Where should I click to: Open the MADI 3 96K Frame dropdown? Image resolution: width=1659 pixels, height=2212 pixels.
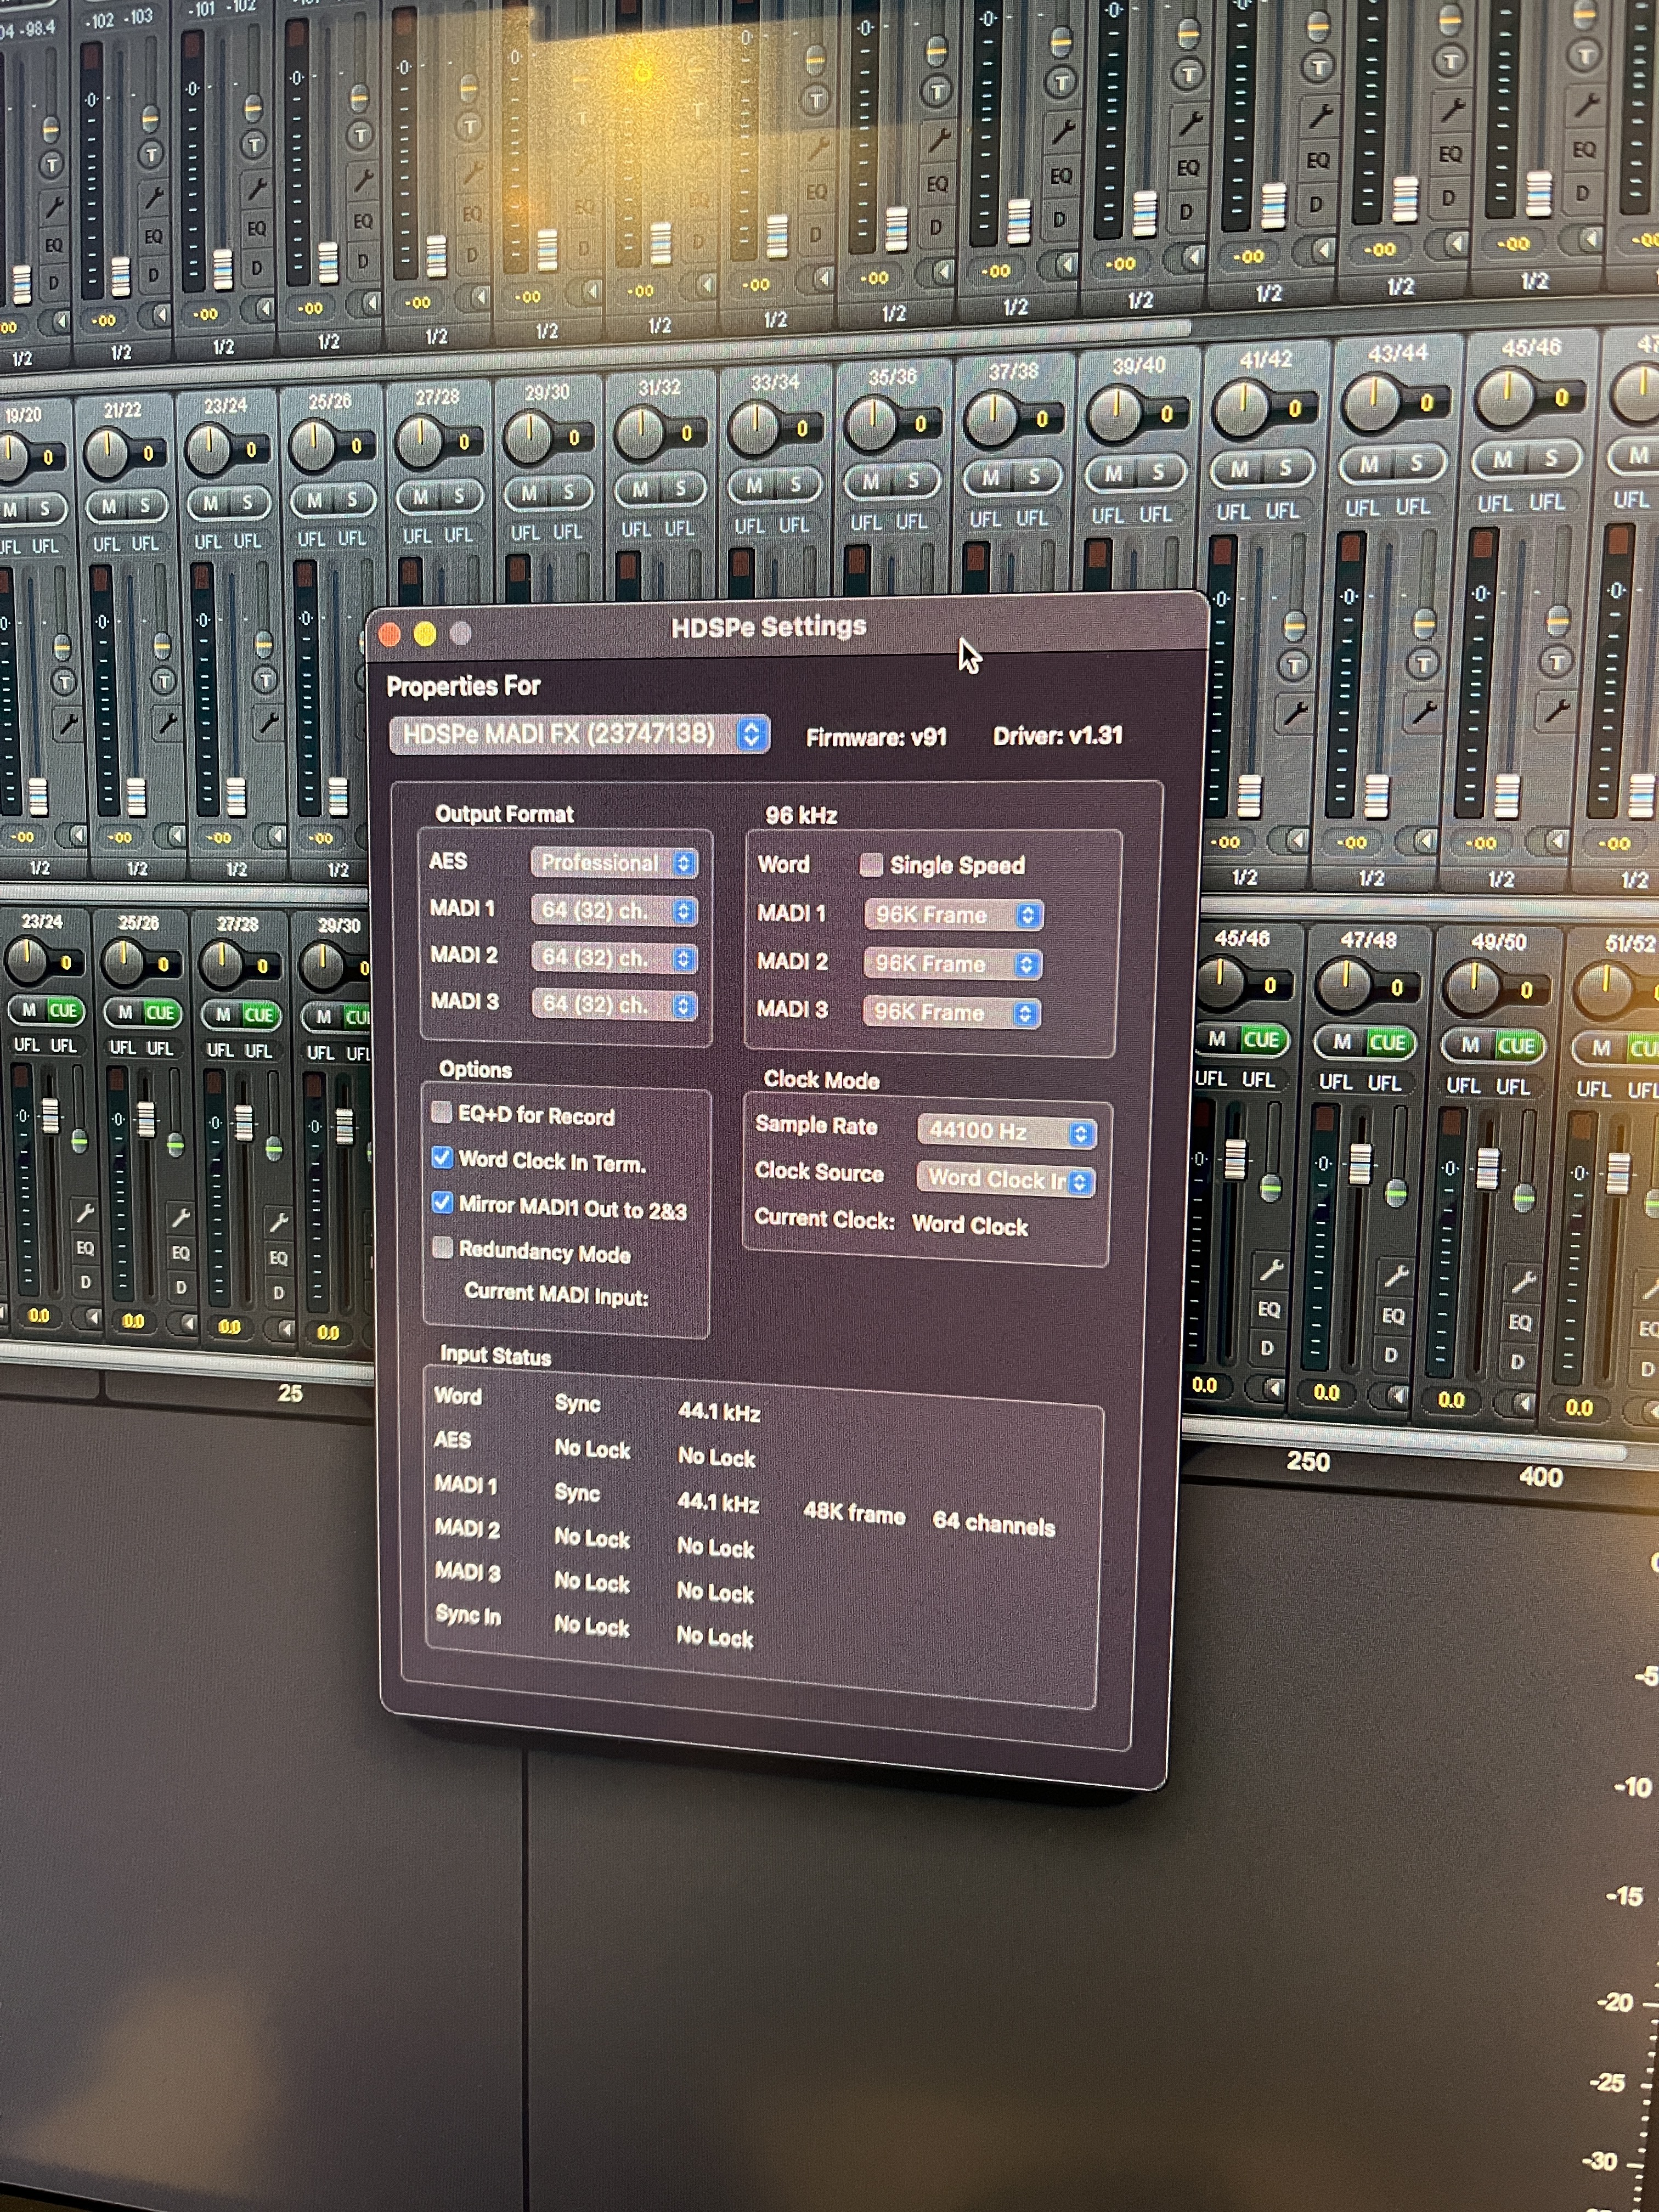pos(951,1013)
